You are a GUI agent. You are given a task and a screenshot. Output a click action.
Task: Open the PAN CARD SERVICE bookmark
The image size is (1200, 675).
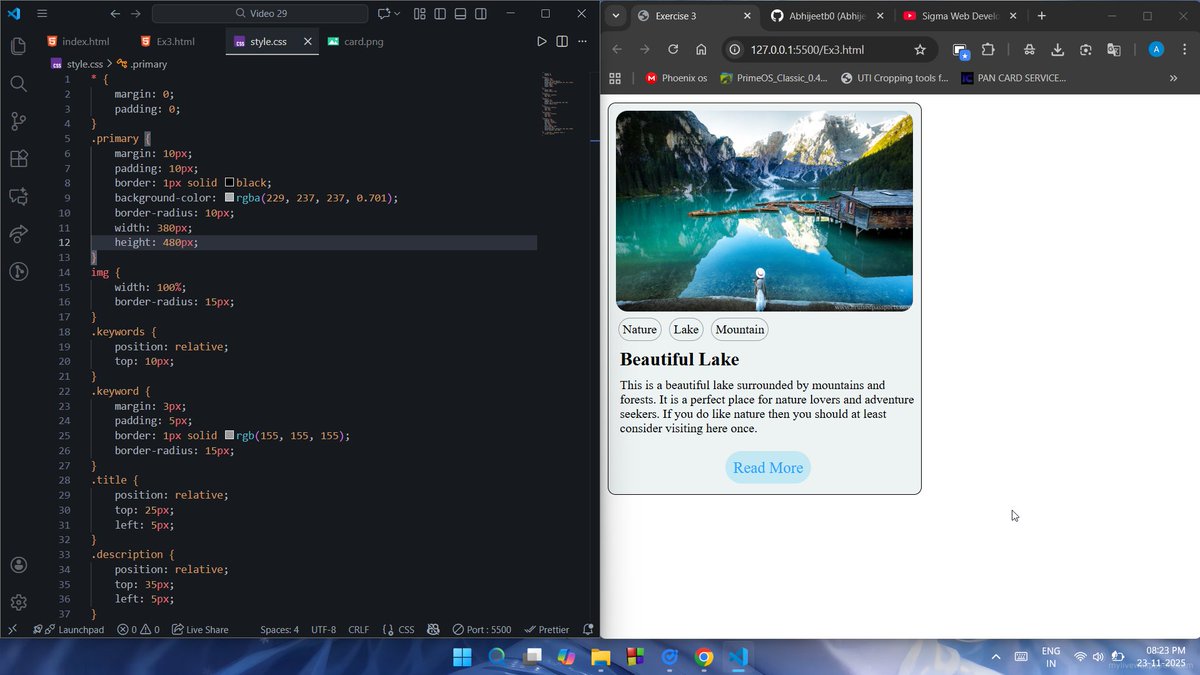point(1013,77)
